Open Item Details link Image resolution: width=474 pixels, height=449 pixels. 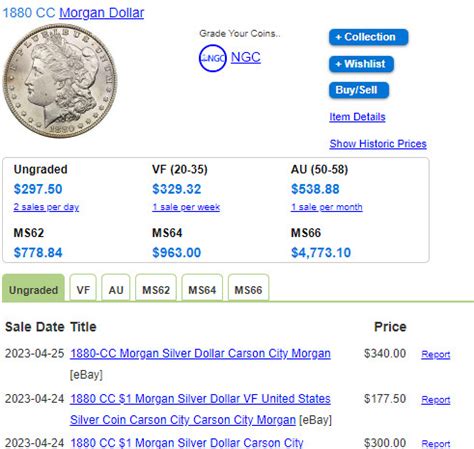pyautogui.click(x=357, y=117)
